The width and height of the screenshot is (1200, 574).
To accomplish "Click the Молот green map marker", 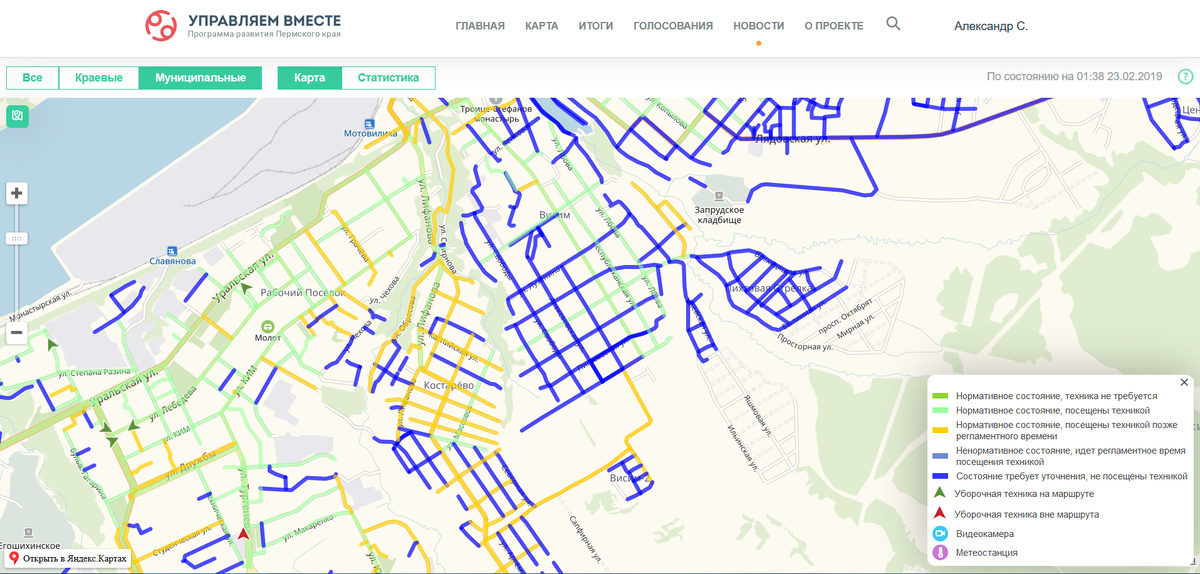I will pyautogui.click(x=268, y=327).
